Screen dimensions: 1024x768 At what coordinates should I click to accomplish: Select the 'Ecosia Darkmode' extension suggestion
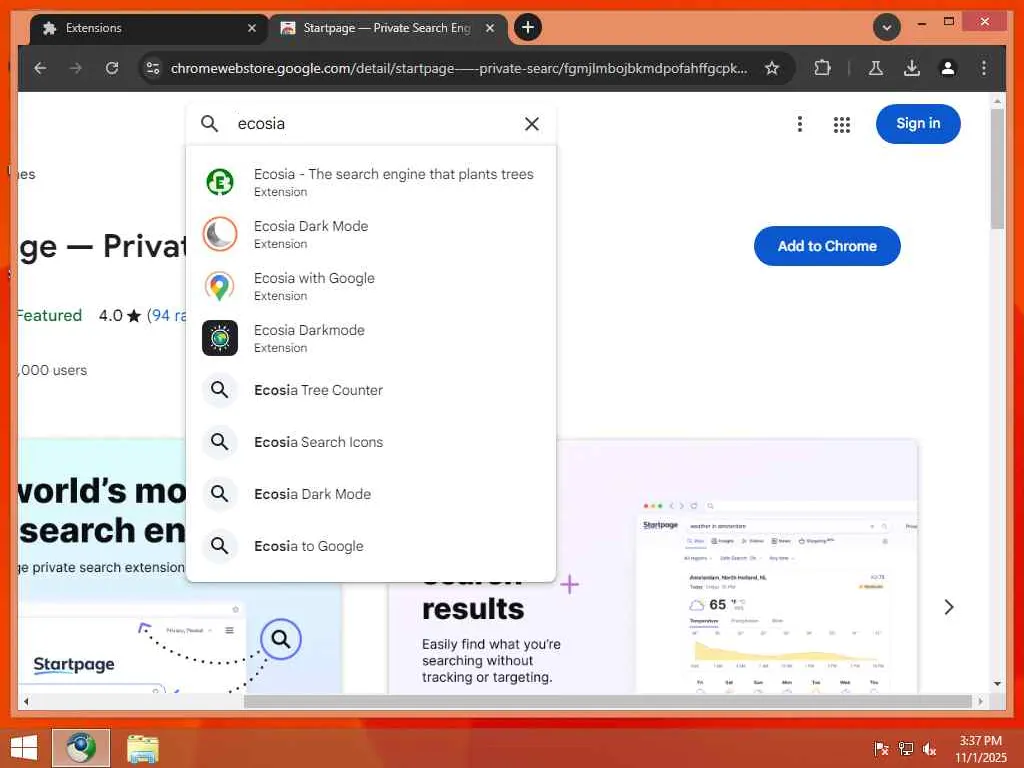pyautogui.click(x=371, y=338)
